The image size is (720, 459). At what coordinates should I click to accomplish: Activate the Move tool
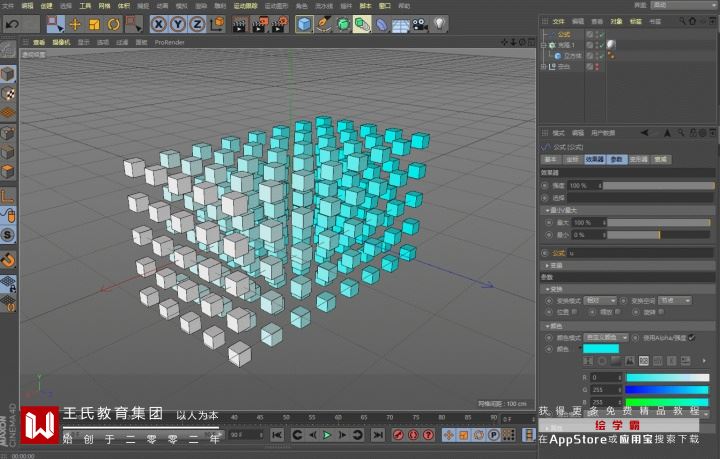click(75, 24)
